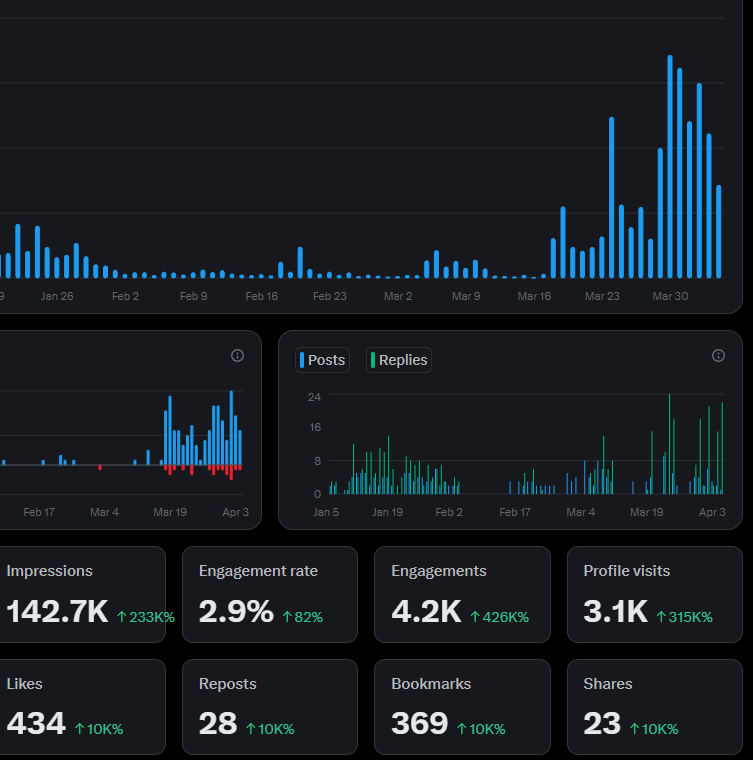Toggle the Replies legend filter
Viewport: 753px width, 760px height.
tap(399, 360)
